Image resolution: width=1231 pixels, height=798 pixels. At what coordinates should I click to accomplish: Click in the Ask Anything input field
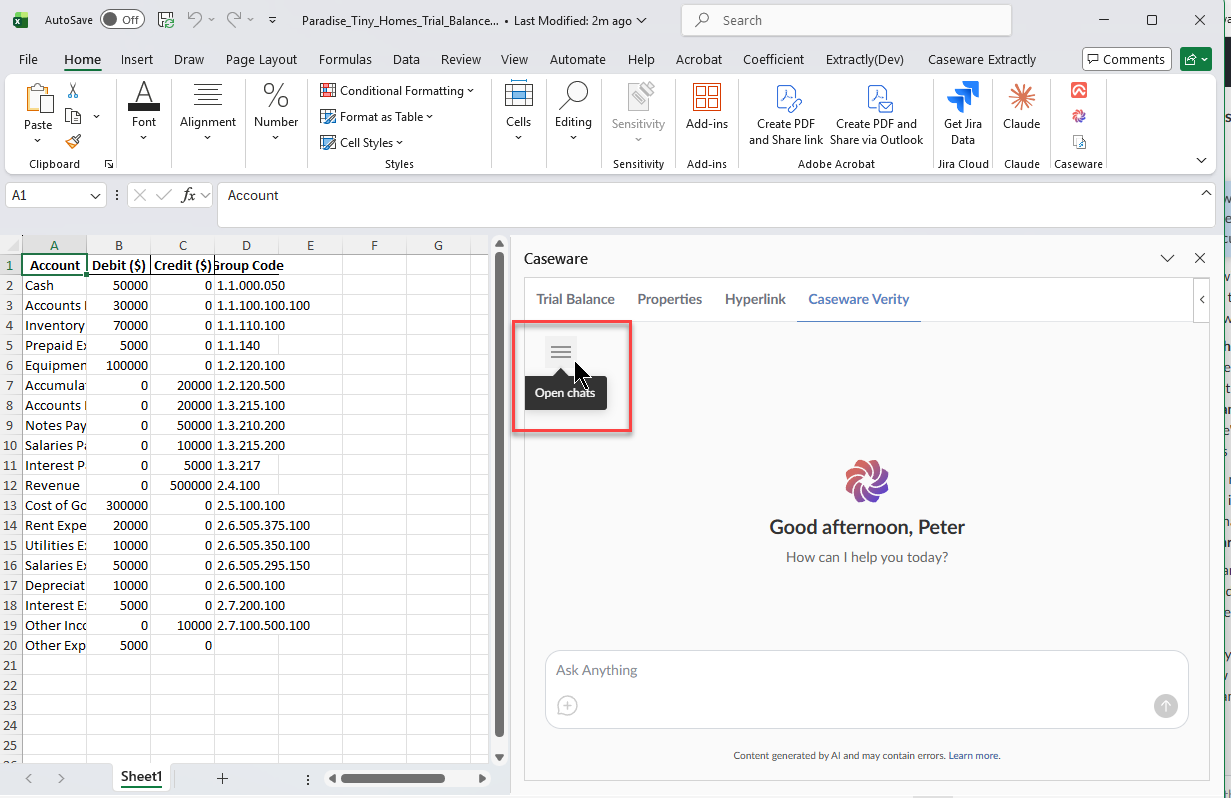(x=866, y=670)
